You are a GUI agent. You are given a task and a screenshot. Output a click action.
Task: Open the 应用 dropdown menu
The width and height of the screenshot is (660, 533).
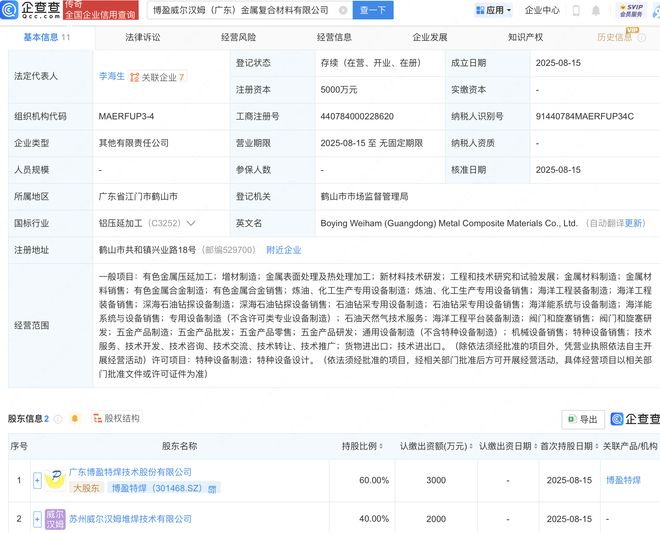pos(493,10)
